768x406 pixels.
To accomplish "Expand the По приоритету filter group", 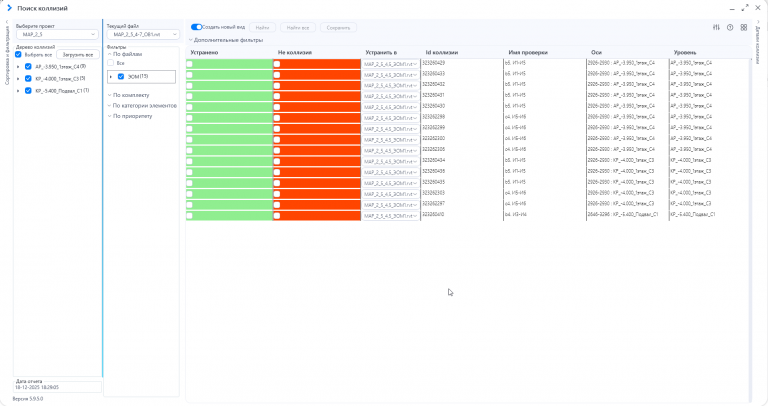I will (130, 116).
